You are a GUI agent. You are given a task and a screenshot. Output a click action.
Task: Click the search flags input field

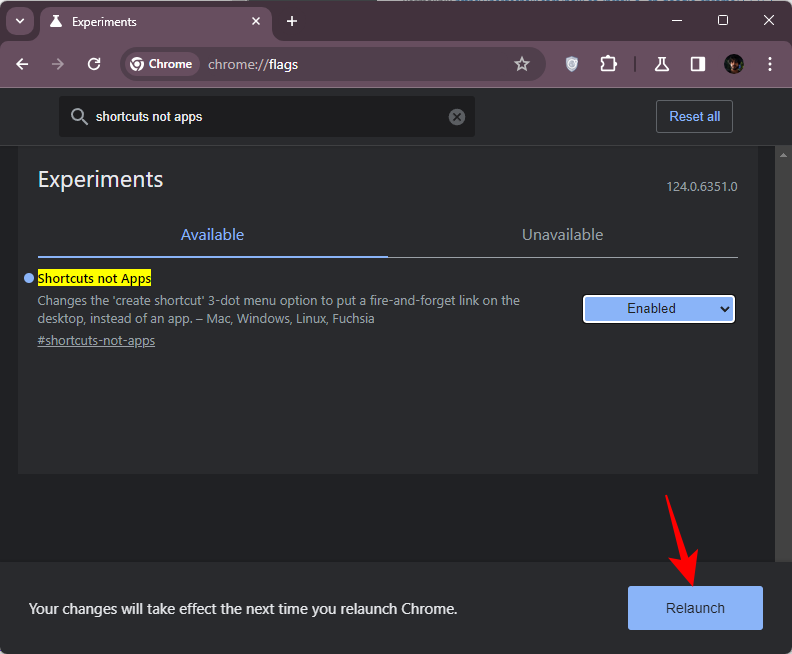(265, 117)
